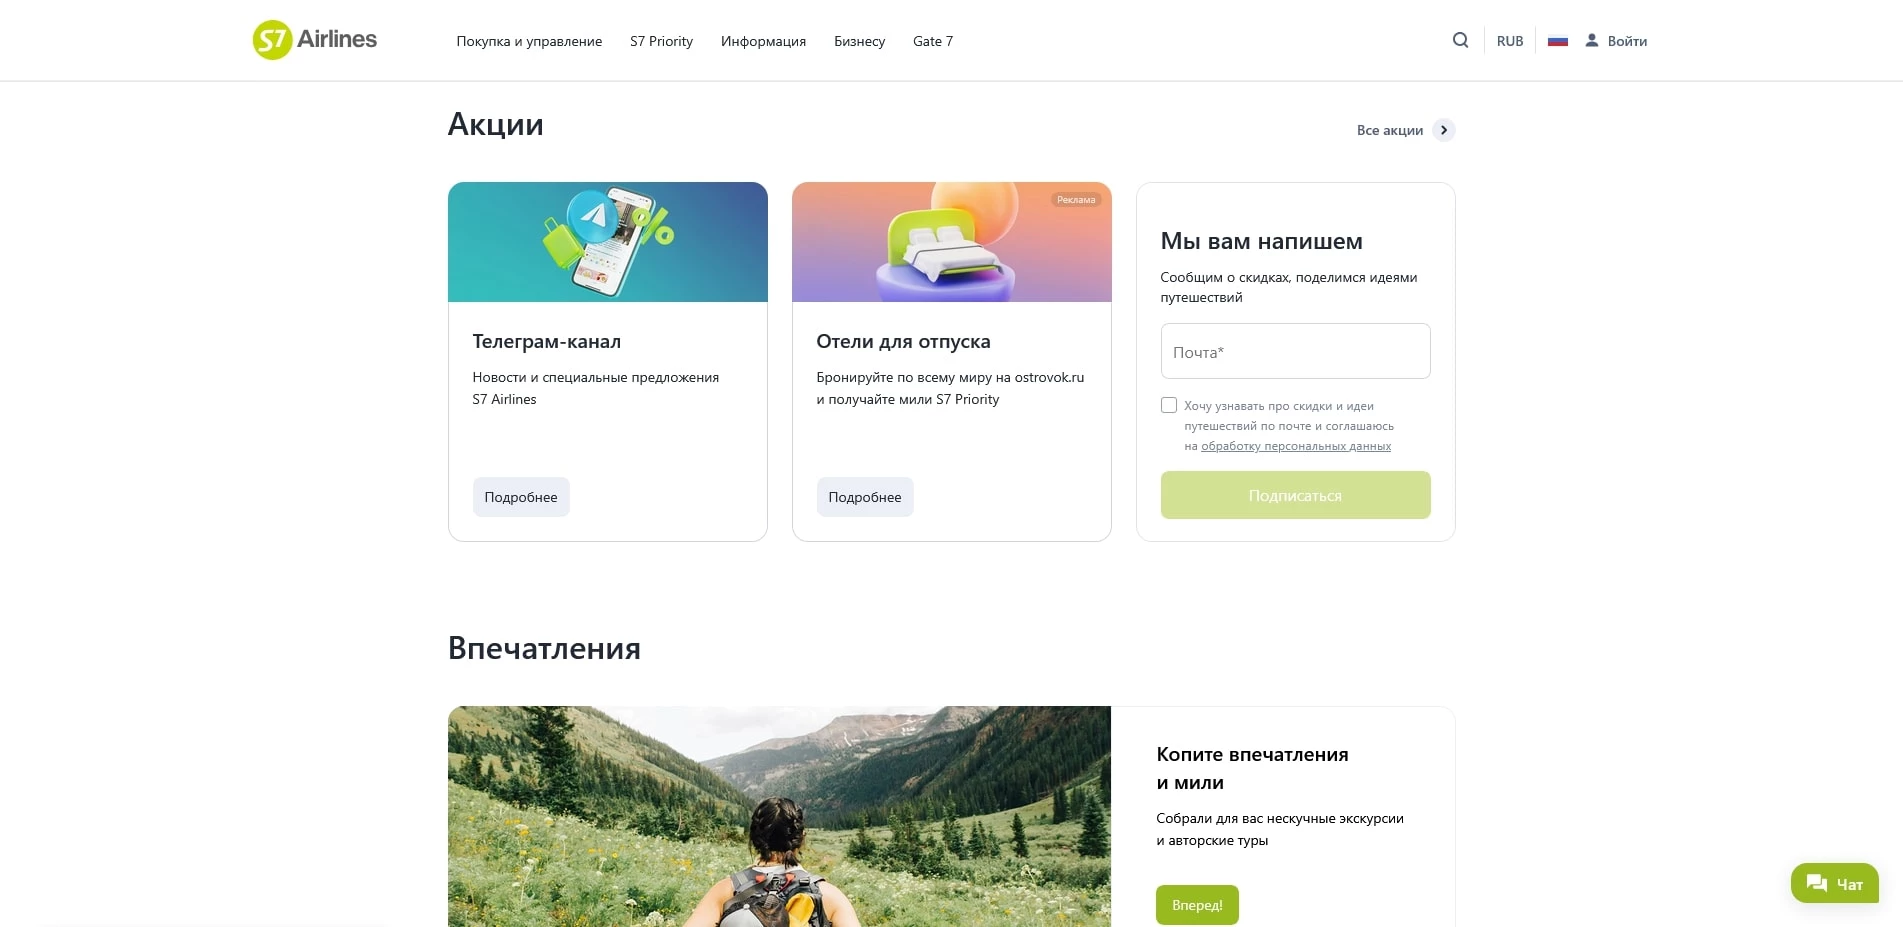Open the chat bubble icon
The image size is (1903, 927).
(x=1816, y=884)
